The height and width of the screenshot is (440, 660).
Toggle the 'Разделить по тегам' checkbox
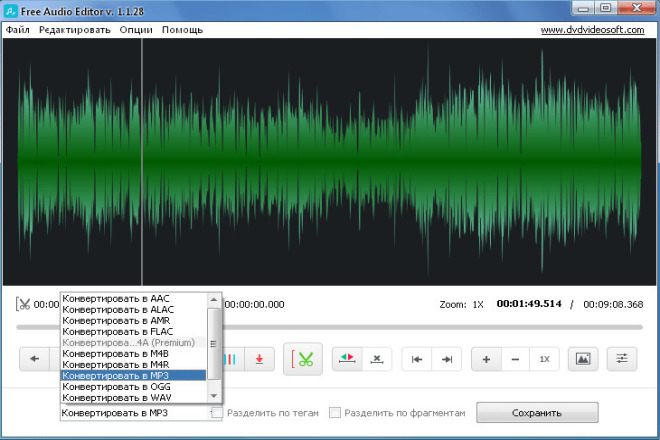[218, 412]
